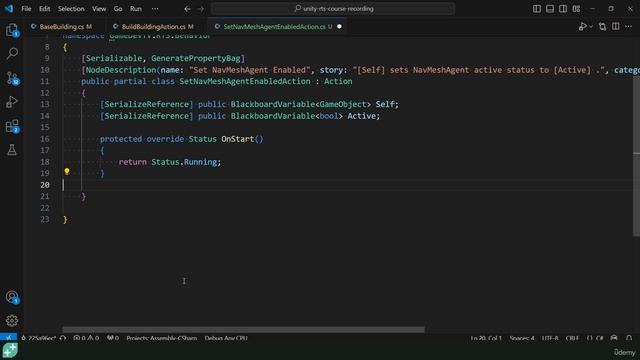Image resolution: width=640 pixels, height=360 pixels.
Task: Click the horizontal editor scrollbar
Action: [243, 329]
